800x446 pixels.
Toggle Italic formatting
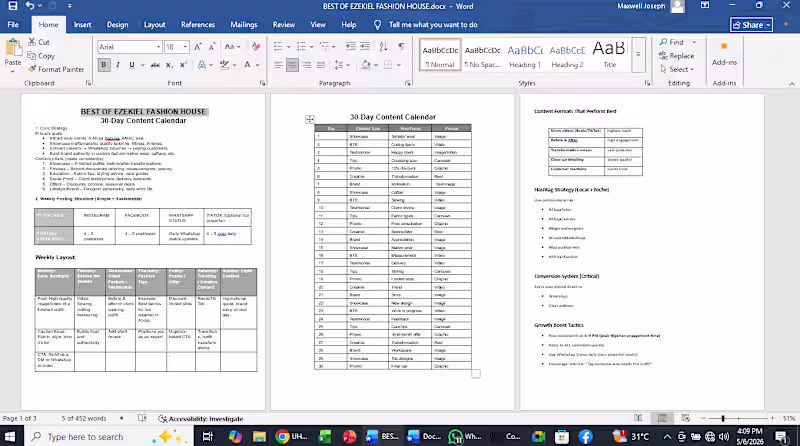point(118,65)
